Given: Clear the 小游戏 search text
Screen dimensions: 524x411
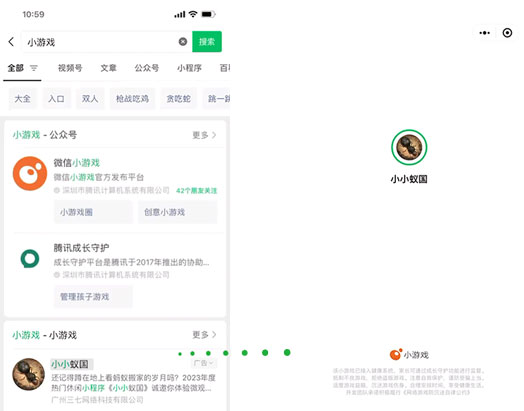Looking at the screenshot, I should click(x=183, y=41).
